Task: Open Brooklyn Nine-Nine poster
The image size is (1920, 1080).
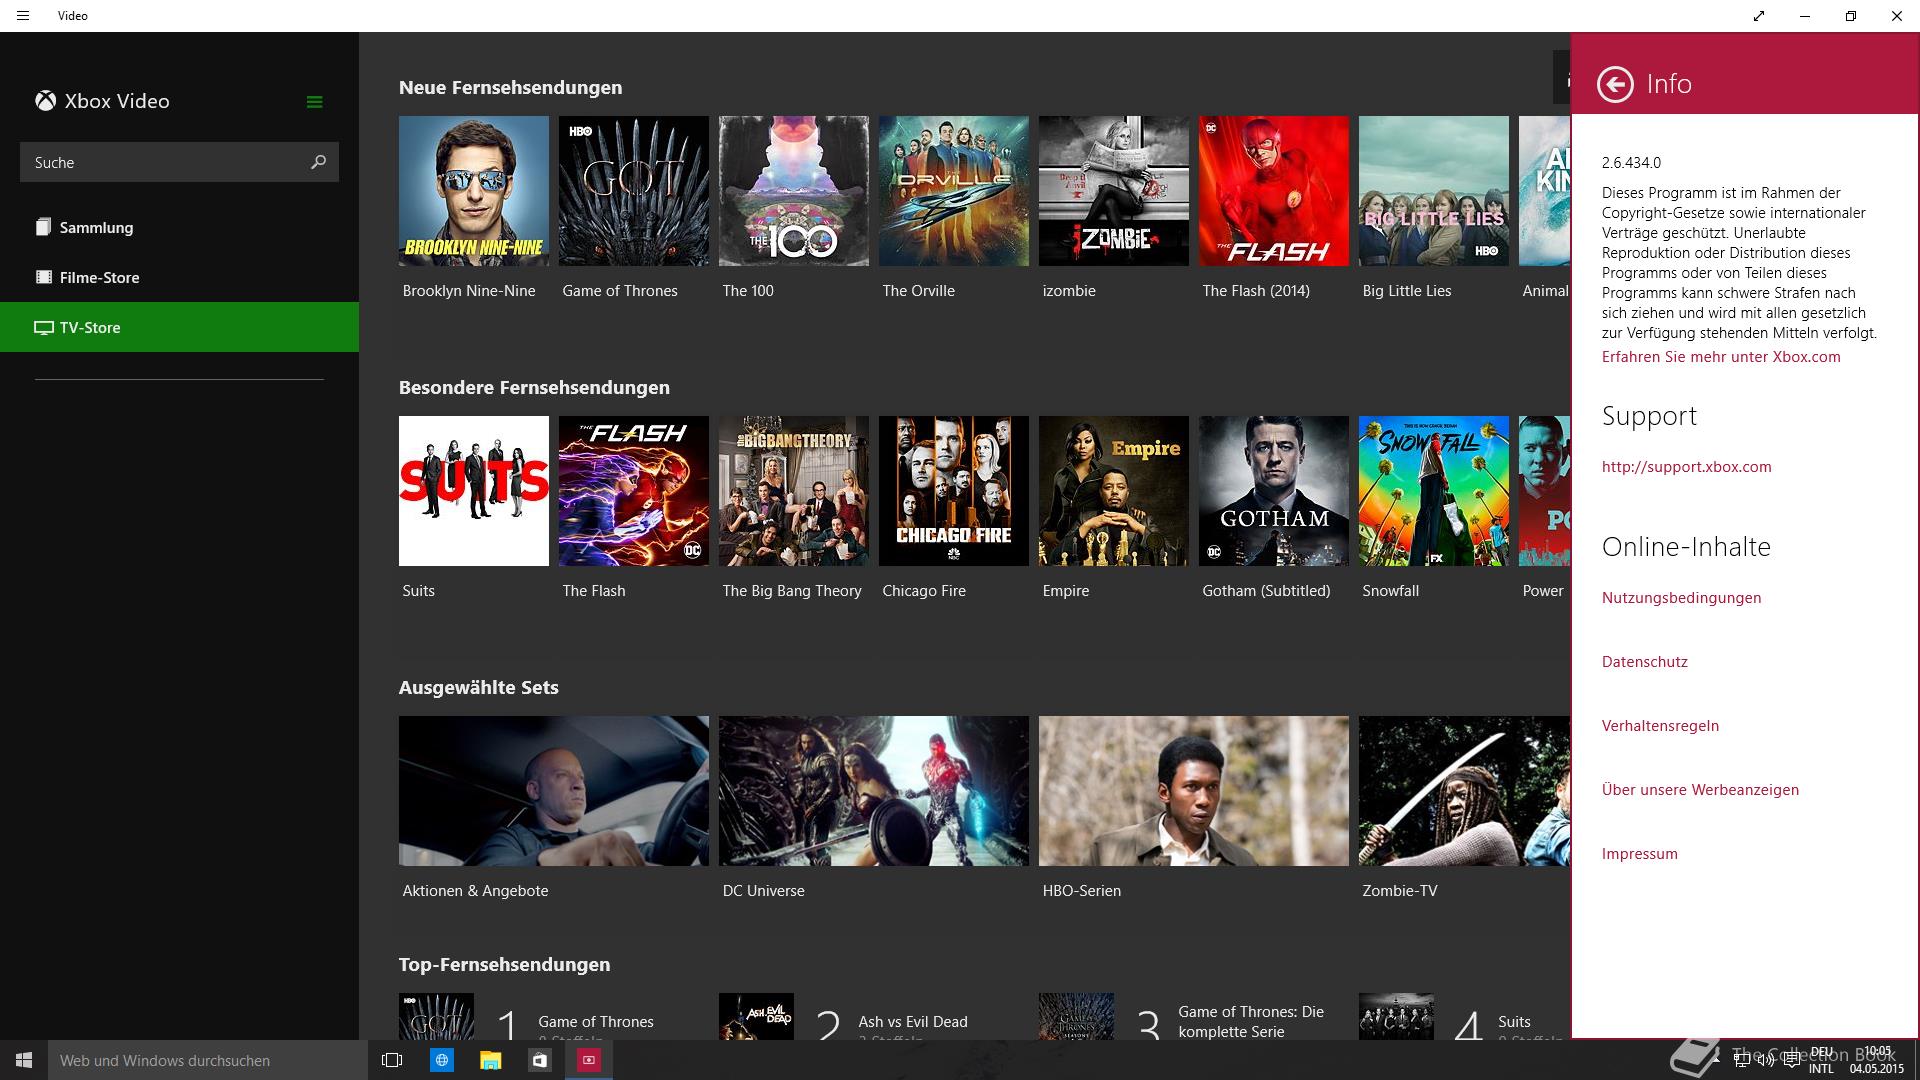Action: coord(474,191)
